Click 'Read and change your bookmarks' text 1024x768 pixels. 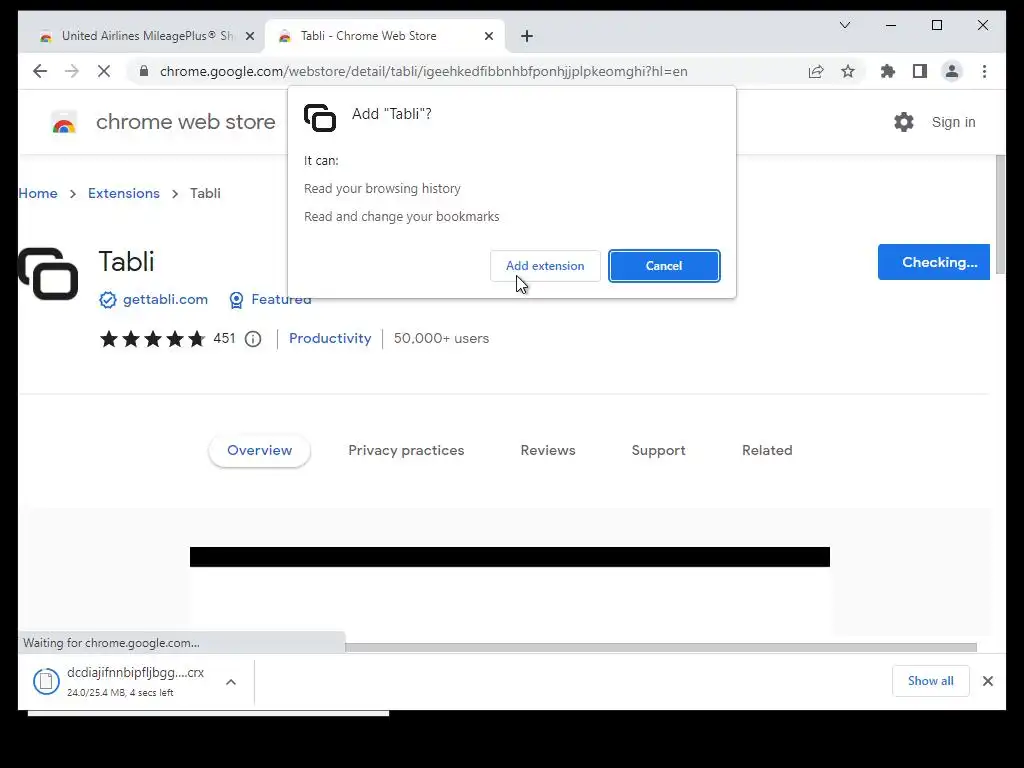click(x=402, y=217)
